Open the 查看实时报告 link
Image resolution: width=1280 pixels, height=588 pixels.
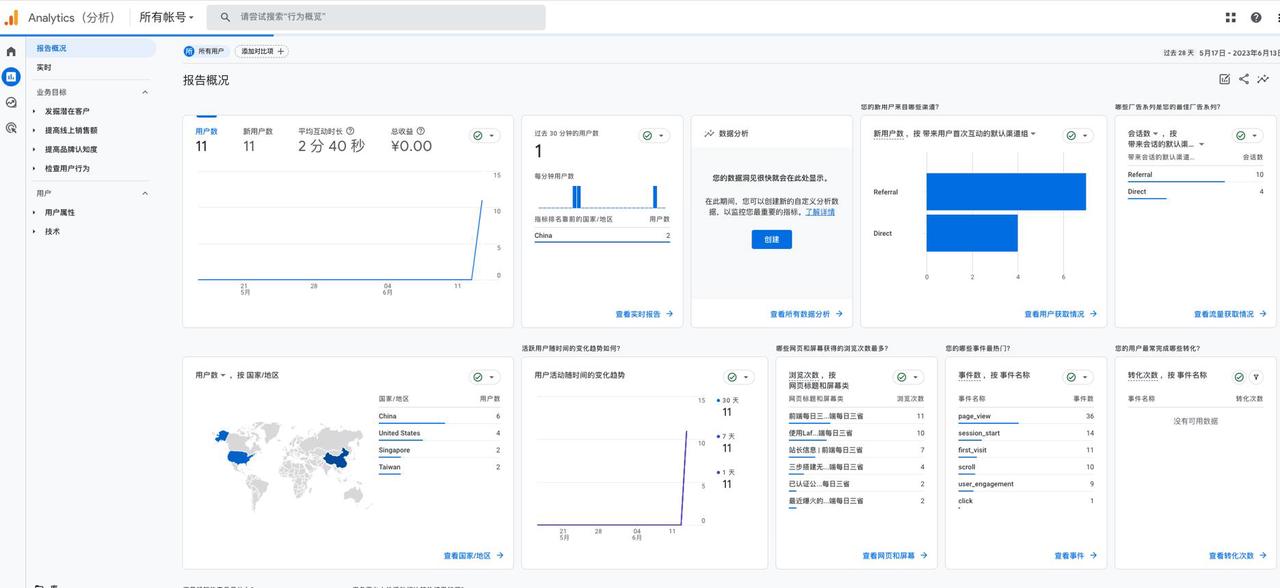pos(644,314)
